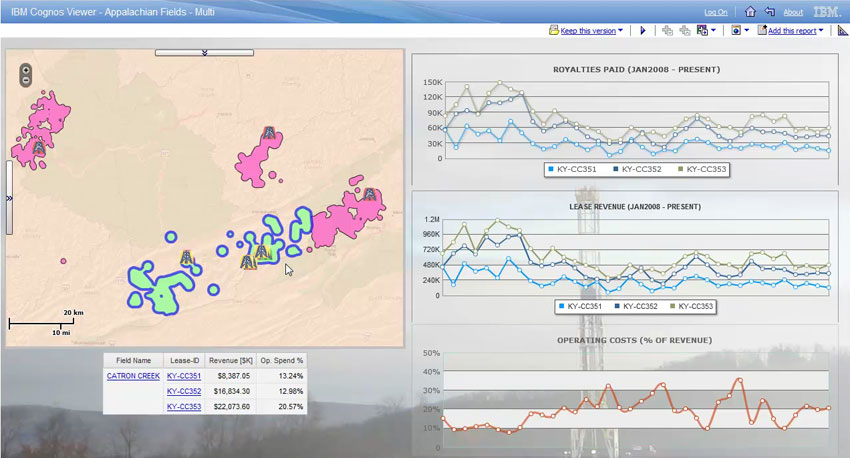This screenshot has height=458, width=850.
Task: Click KY-CC351 legend swatch in Royalties chart
Action: pyautogui.click(x=551, y=169)
